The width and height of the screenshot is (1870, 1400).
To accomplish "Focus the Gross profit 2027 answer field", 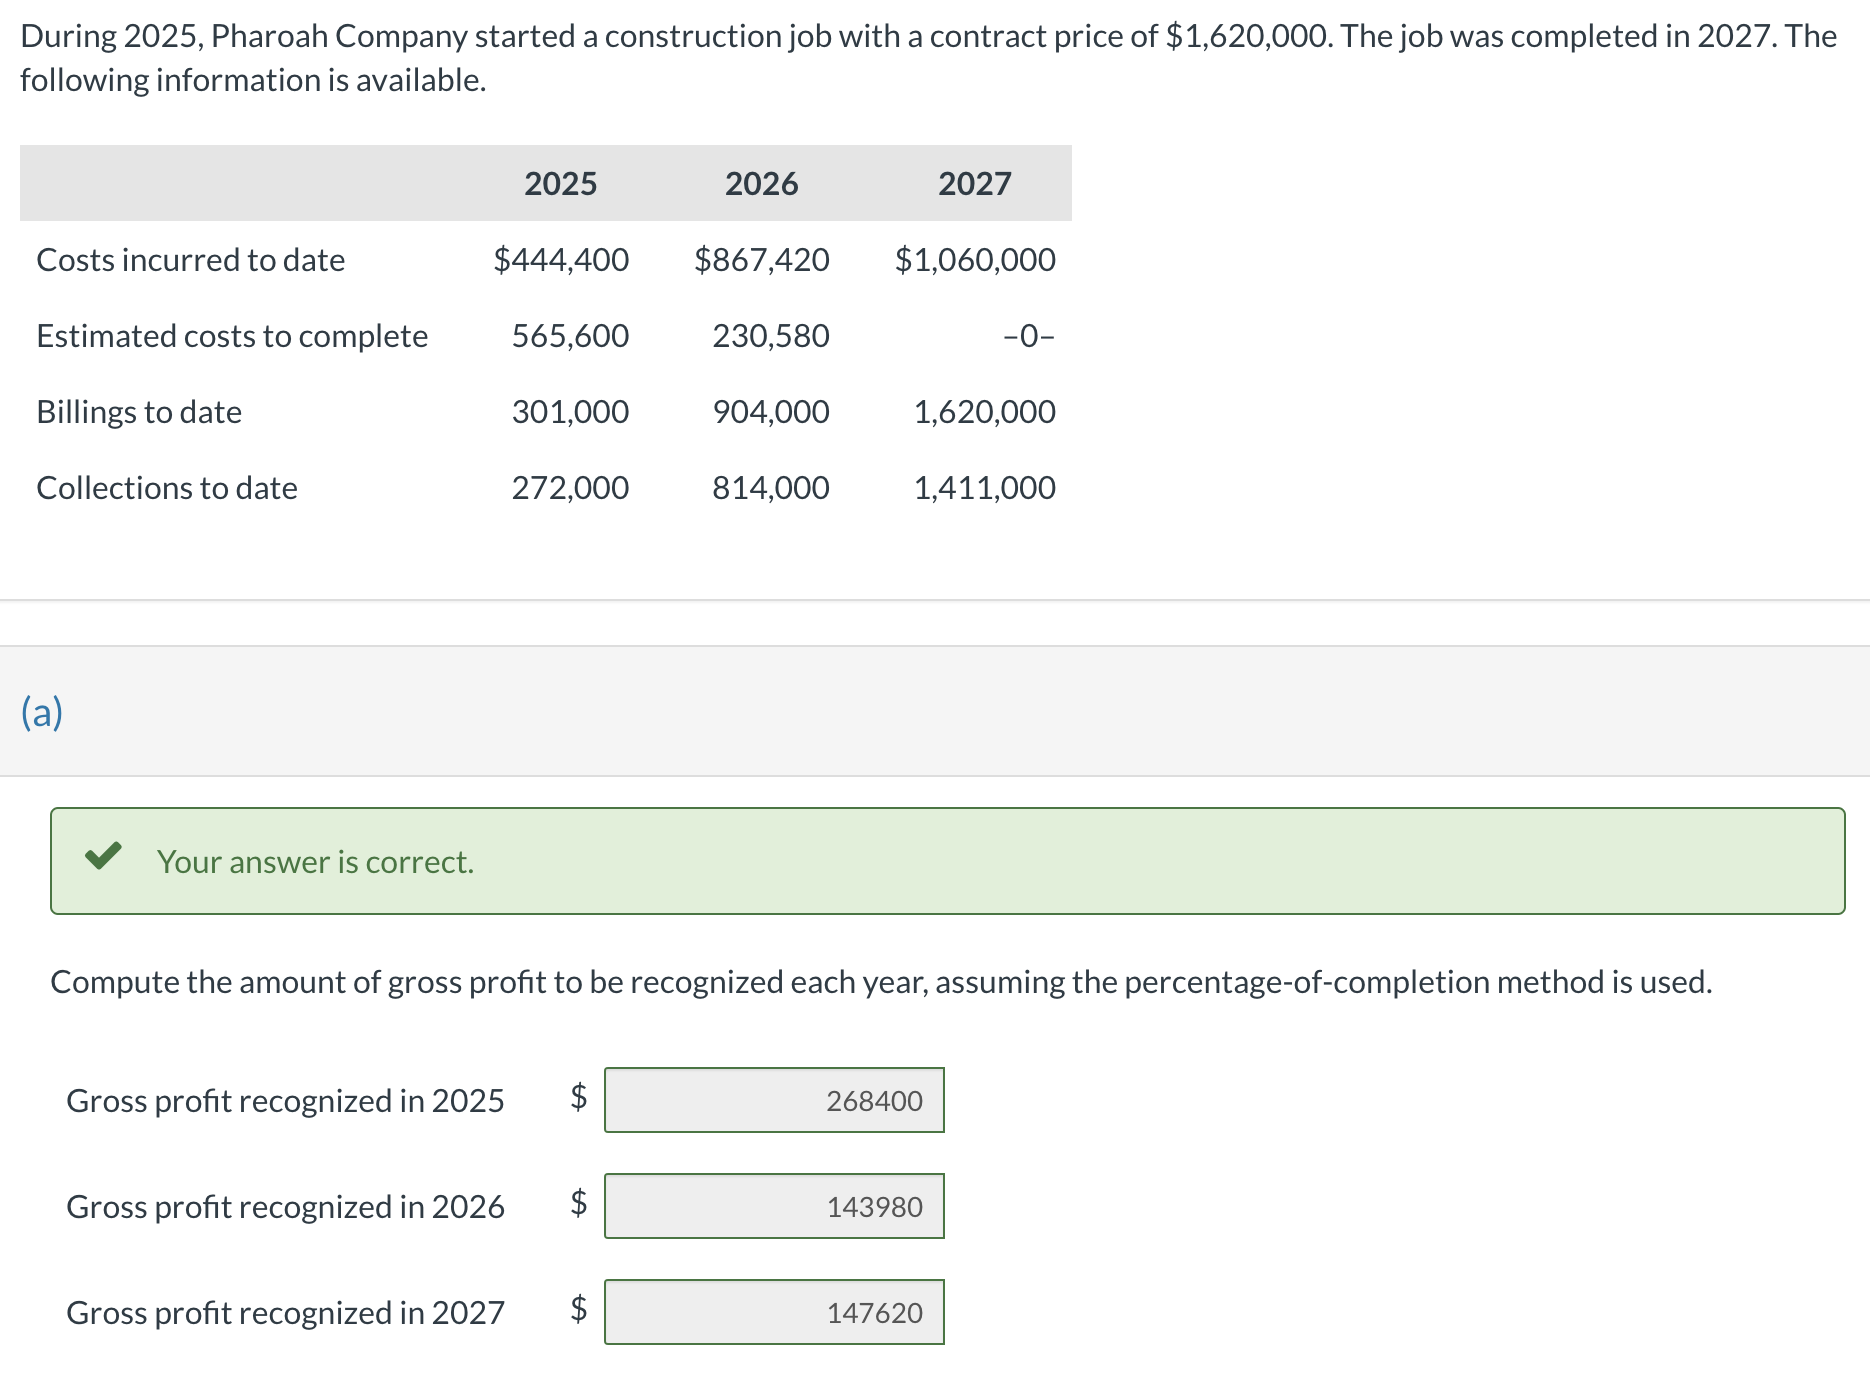I will tap(774, 1312).
